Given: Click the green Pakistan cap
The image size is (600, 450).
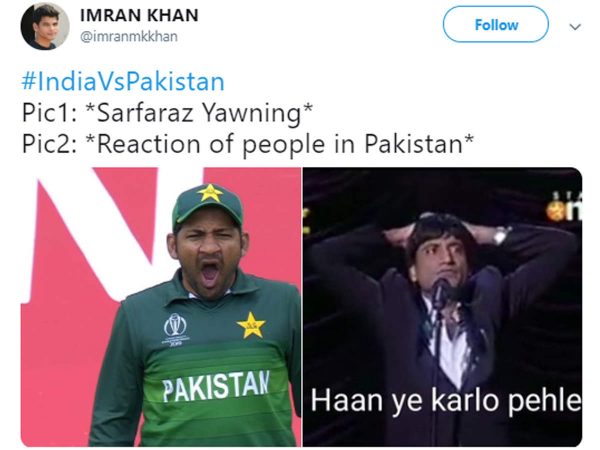Looking at the screenshot, I should click(x=207, y=207).
